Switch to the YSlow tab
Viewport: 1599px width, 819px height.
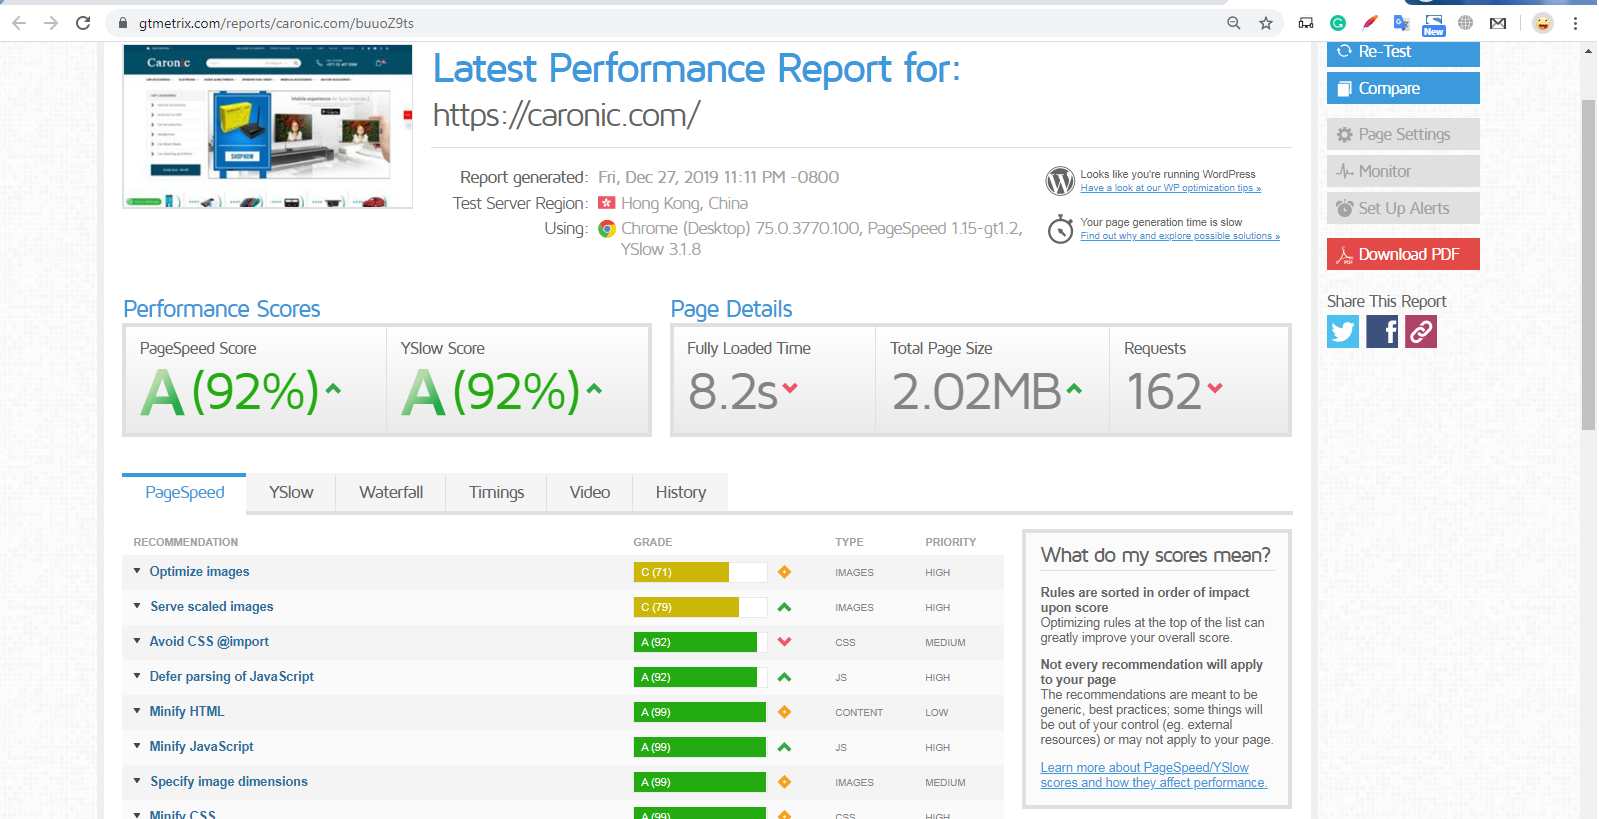tap(291, 492)
